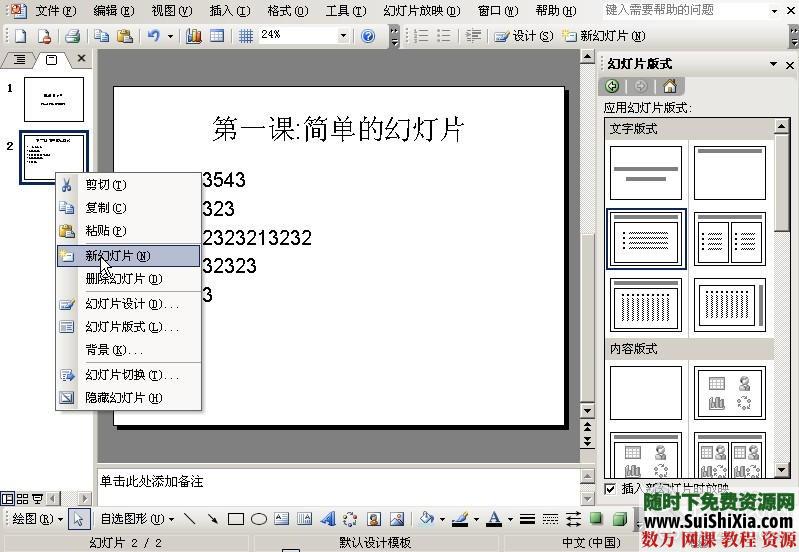Choose 隐藏幻灯片(H) in the context menu
This screenshot has width=799, height=552.
pos(128,398)
